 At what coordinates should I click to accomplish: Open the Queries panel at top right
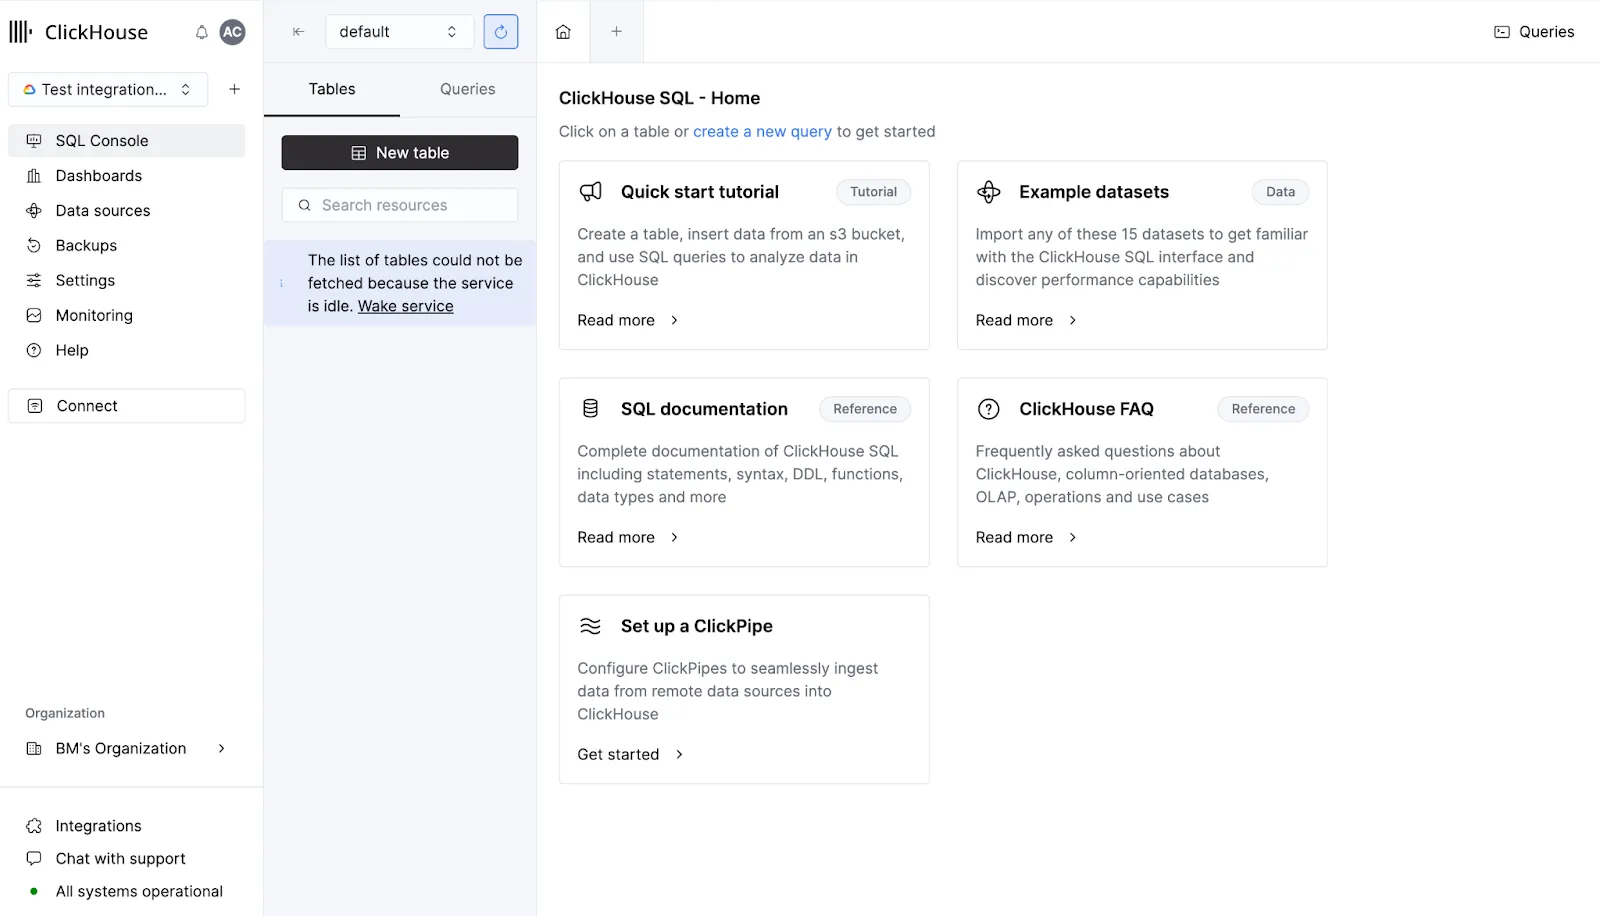click(1534, 32)
